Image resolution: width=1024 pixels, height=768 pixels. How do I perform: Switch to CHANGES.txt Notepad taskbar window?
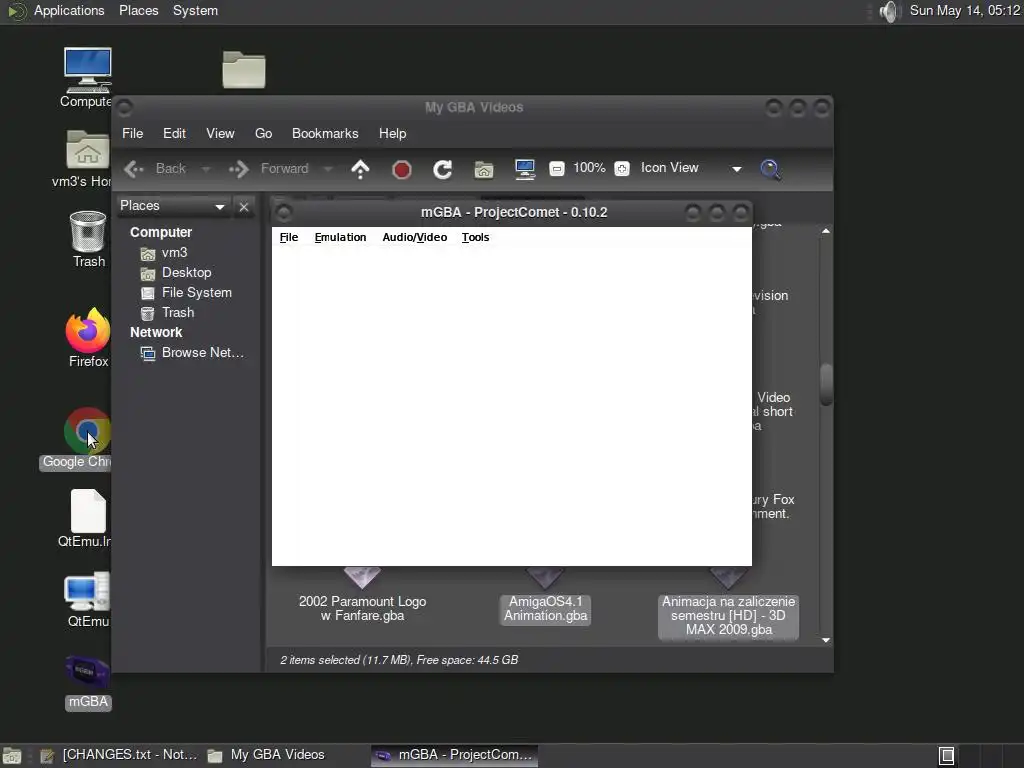[119, 755]
